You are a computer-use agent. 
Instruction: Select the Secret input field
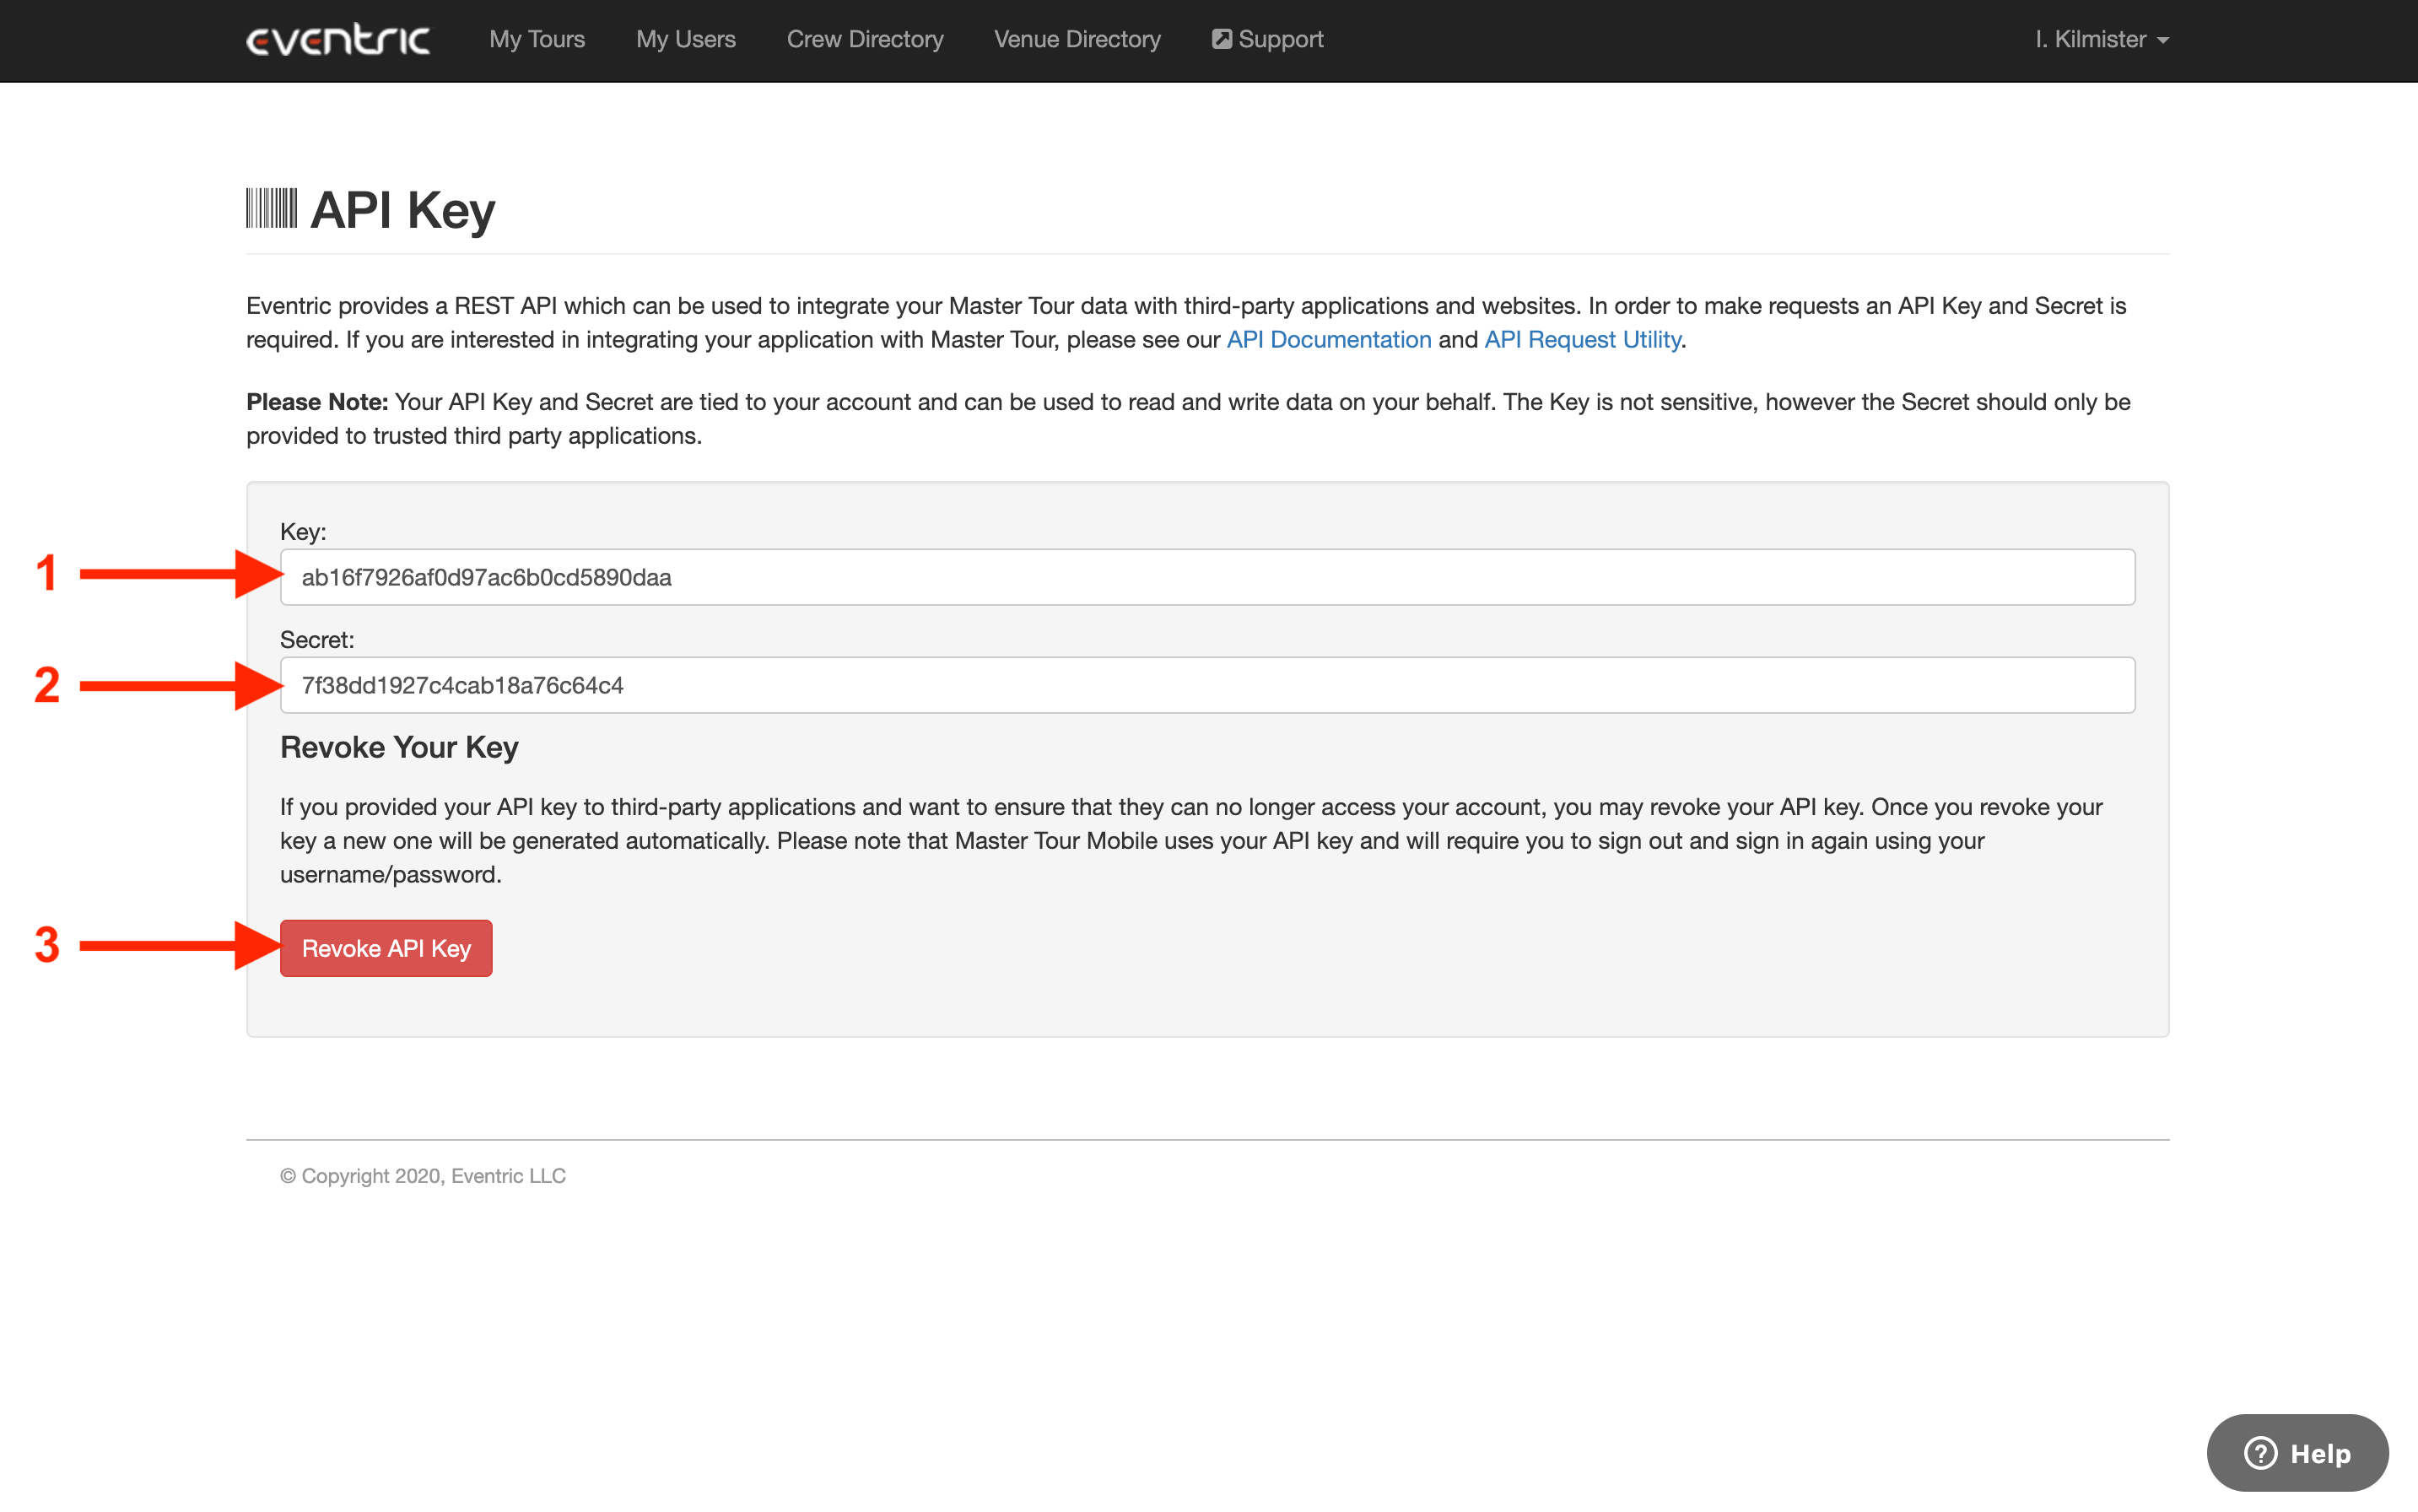1207,685
